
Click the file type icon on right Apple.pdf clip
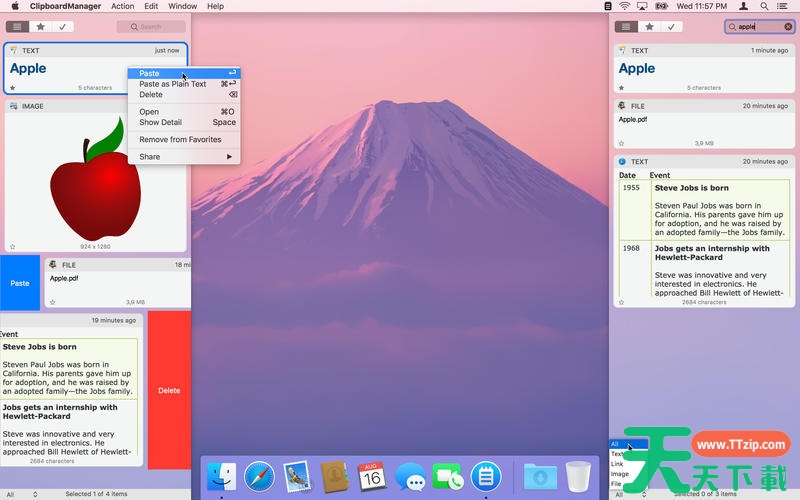pos(622,106)
